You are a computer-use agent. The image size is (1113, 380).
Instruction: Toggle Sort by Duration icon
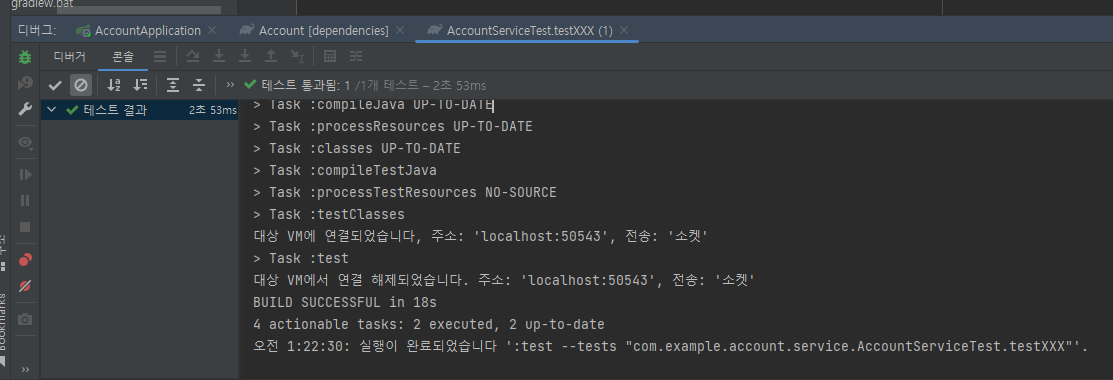pyautogui.click(x=141, y=85)
